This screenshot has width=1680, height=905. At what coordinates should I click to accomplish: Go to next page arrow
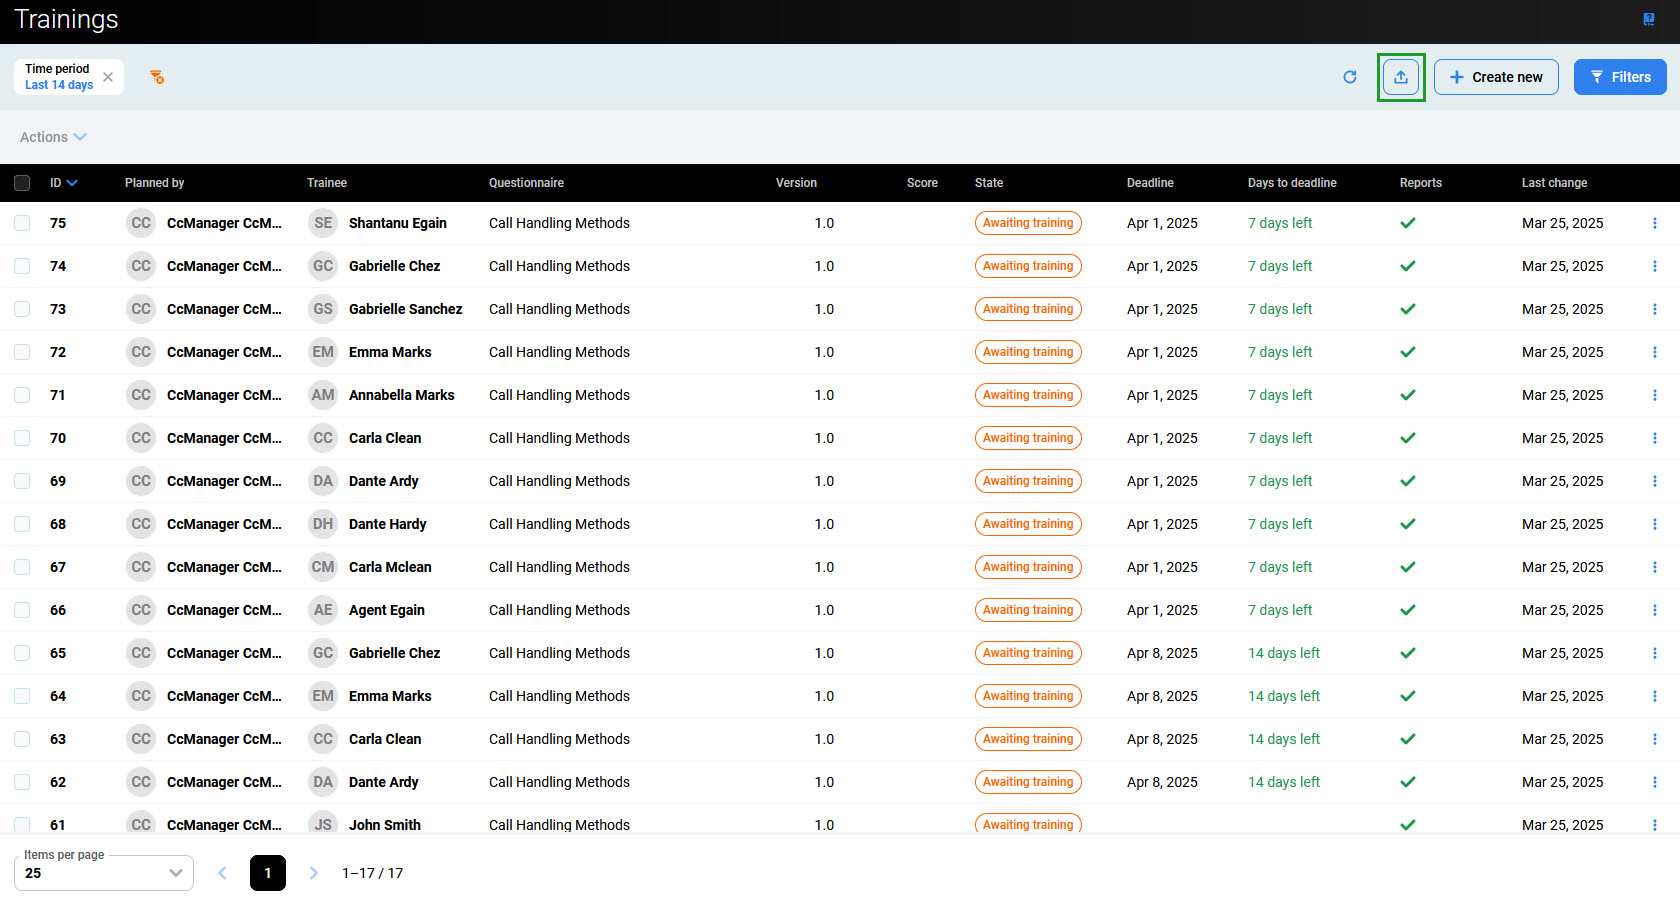click(313, 873)
